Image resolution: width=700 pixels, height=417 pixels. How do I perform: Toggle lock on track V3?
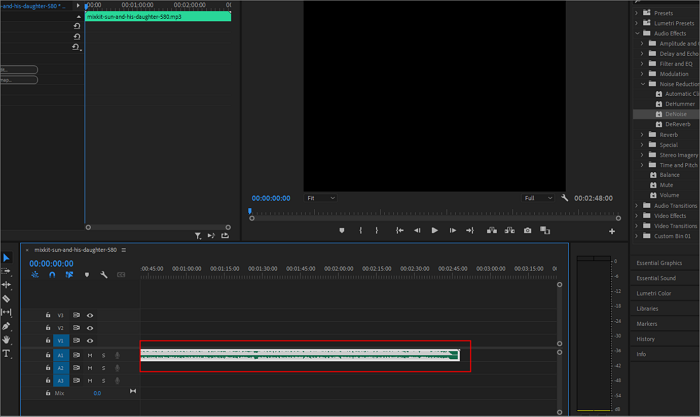click(x=48, y=315)
